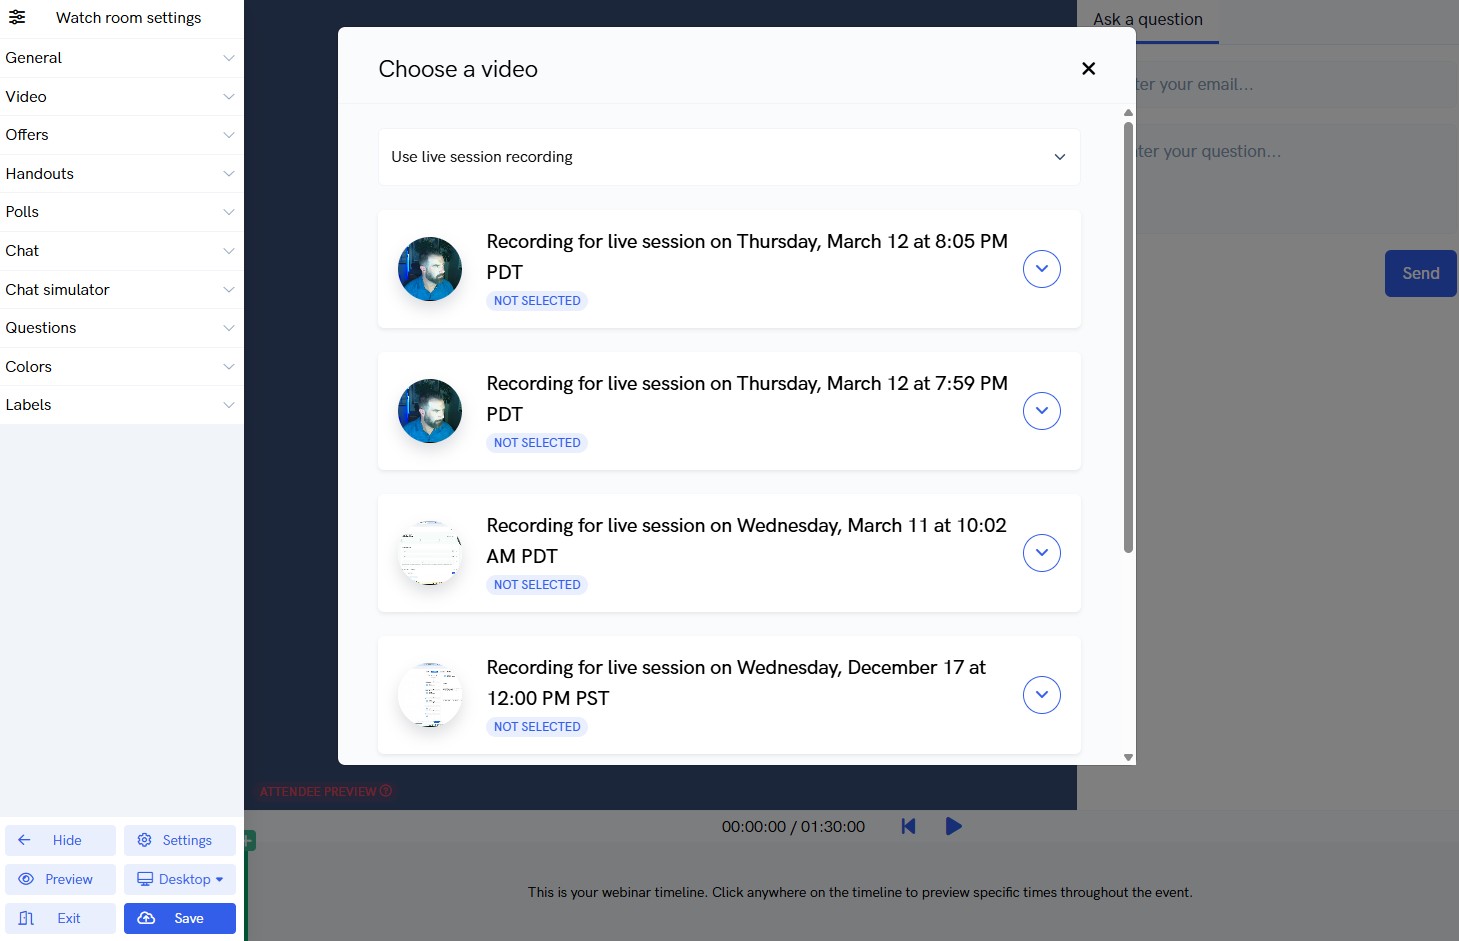Click the Exit door icon

click(24, 918)
